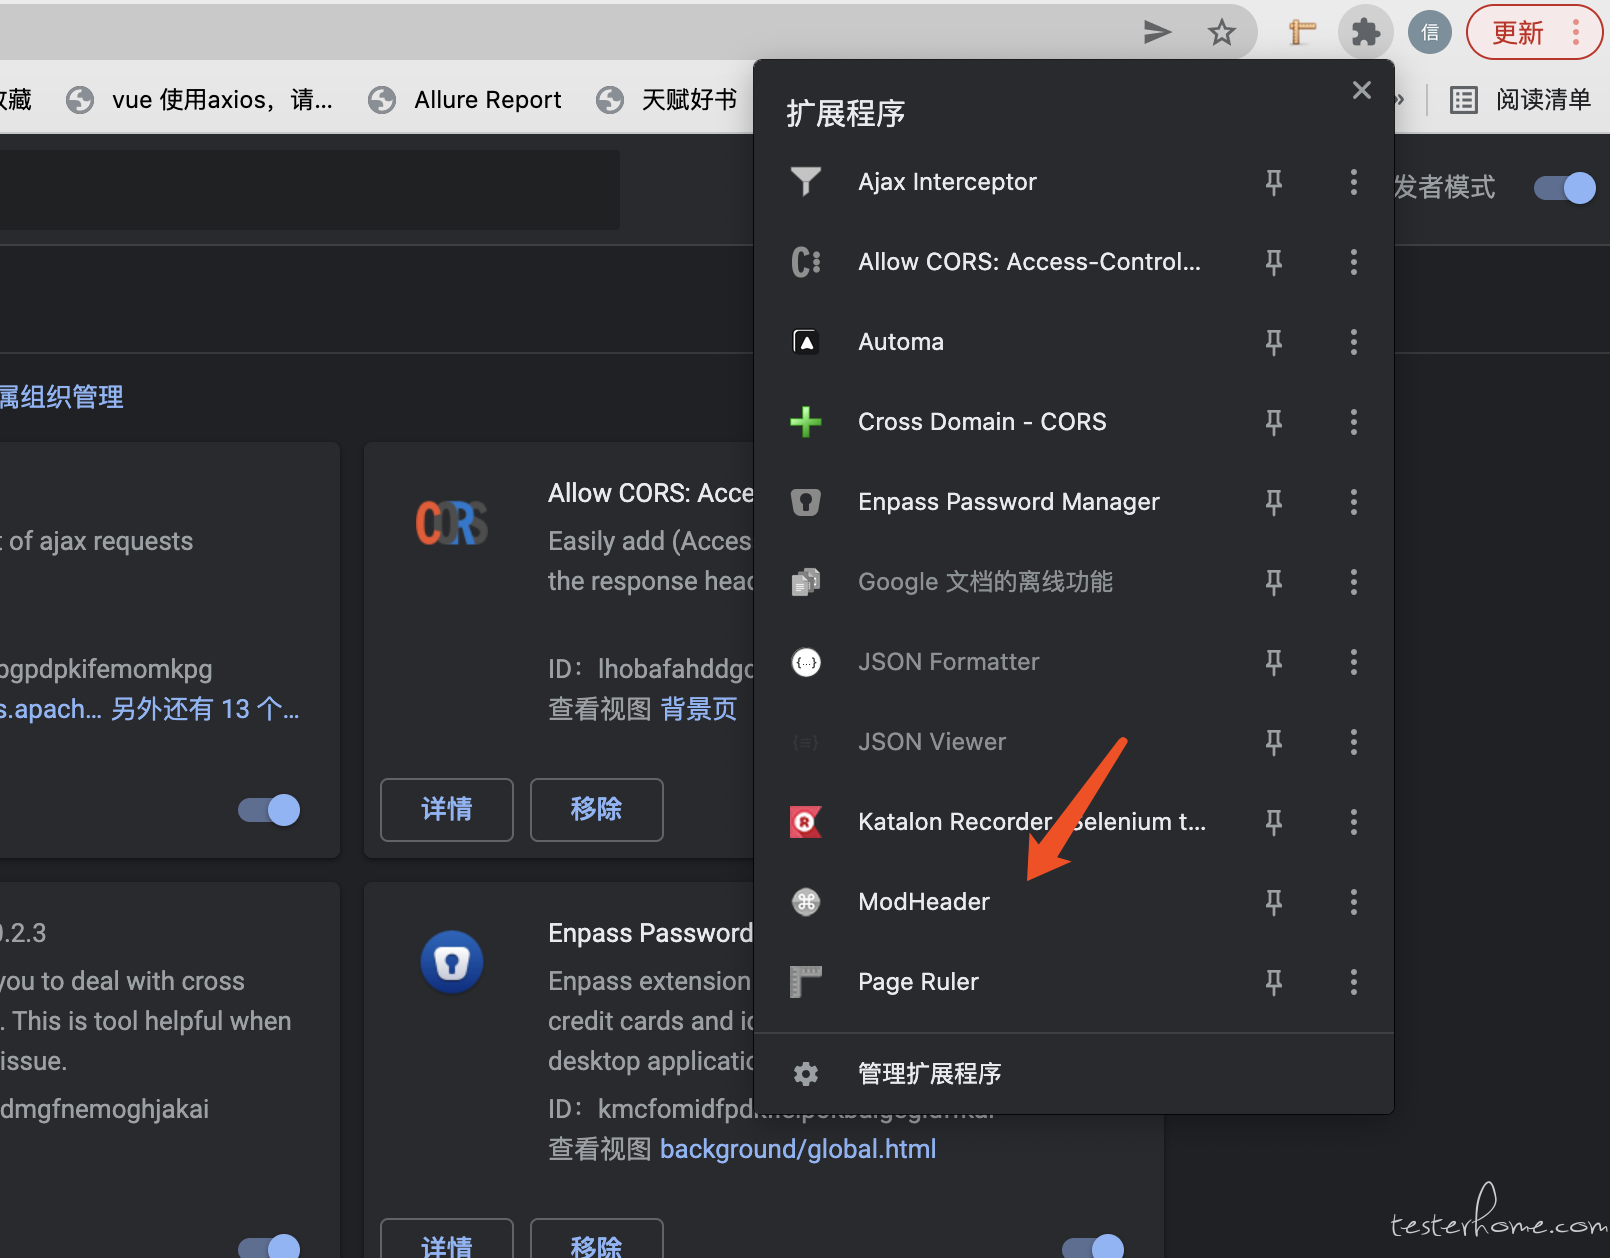Pin the Ajax Interceptor extension
The height and width of the screenshot is (1258, 1610).
pyautogui.click(x=1274, y=182)
